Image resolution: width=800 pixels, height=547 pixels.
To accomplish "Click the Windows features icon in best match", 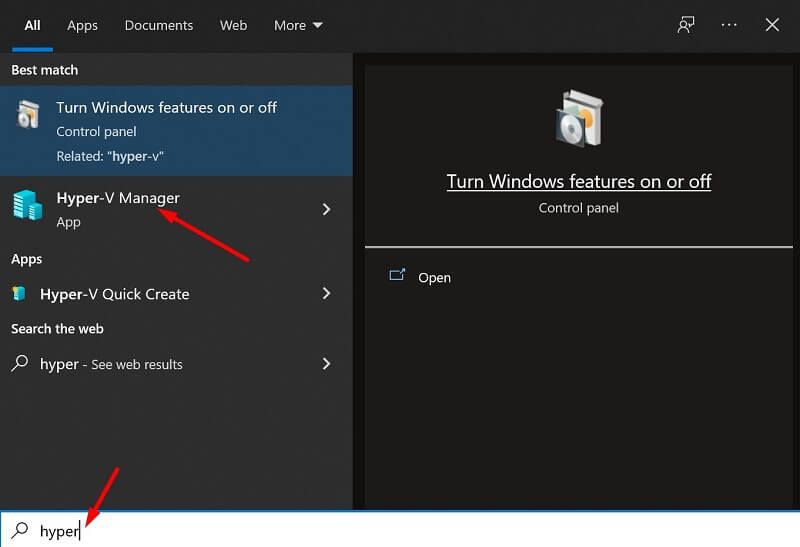I will 28,113.
